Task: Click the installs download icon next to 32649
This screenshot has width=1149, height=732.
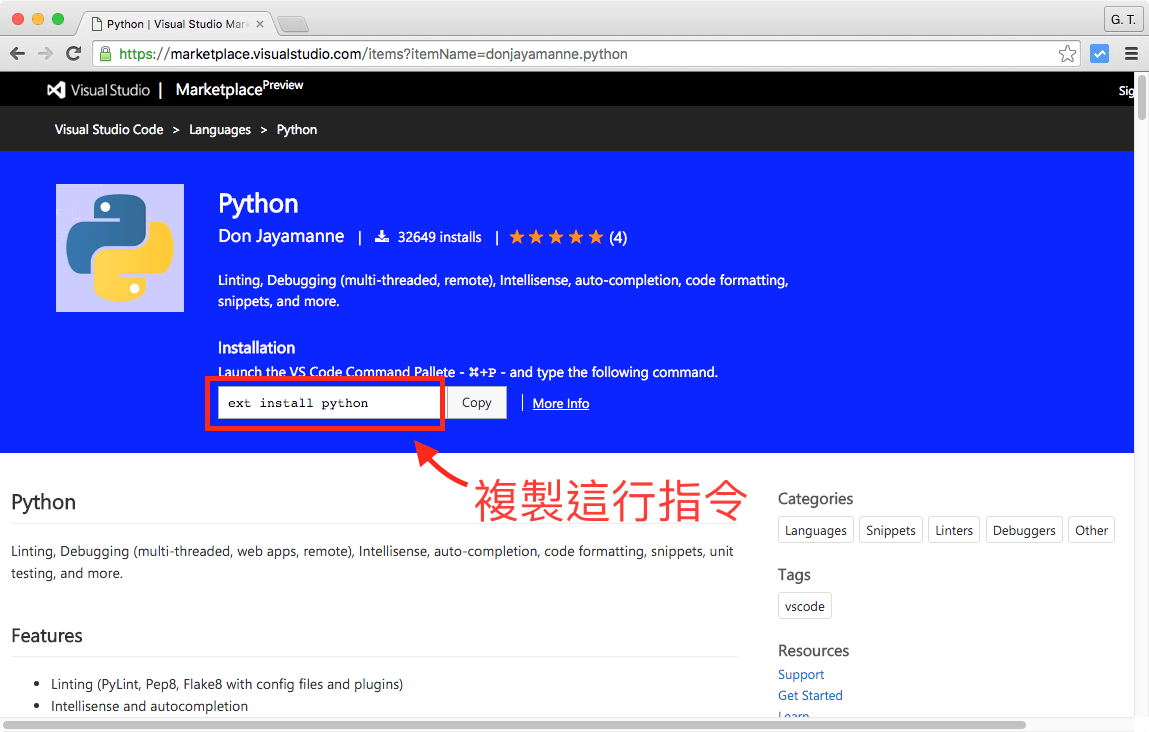Action: (381, 236)
